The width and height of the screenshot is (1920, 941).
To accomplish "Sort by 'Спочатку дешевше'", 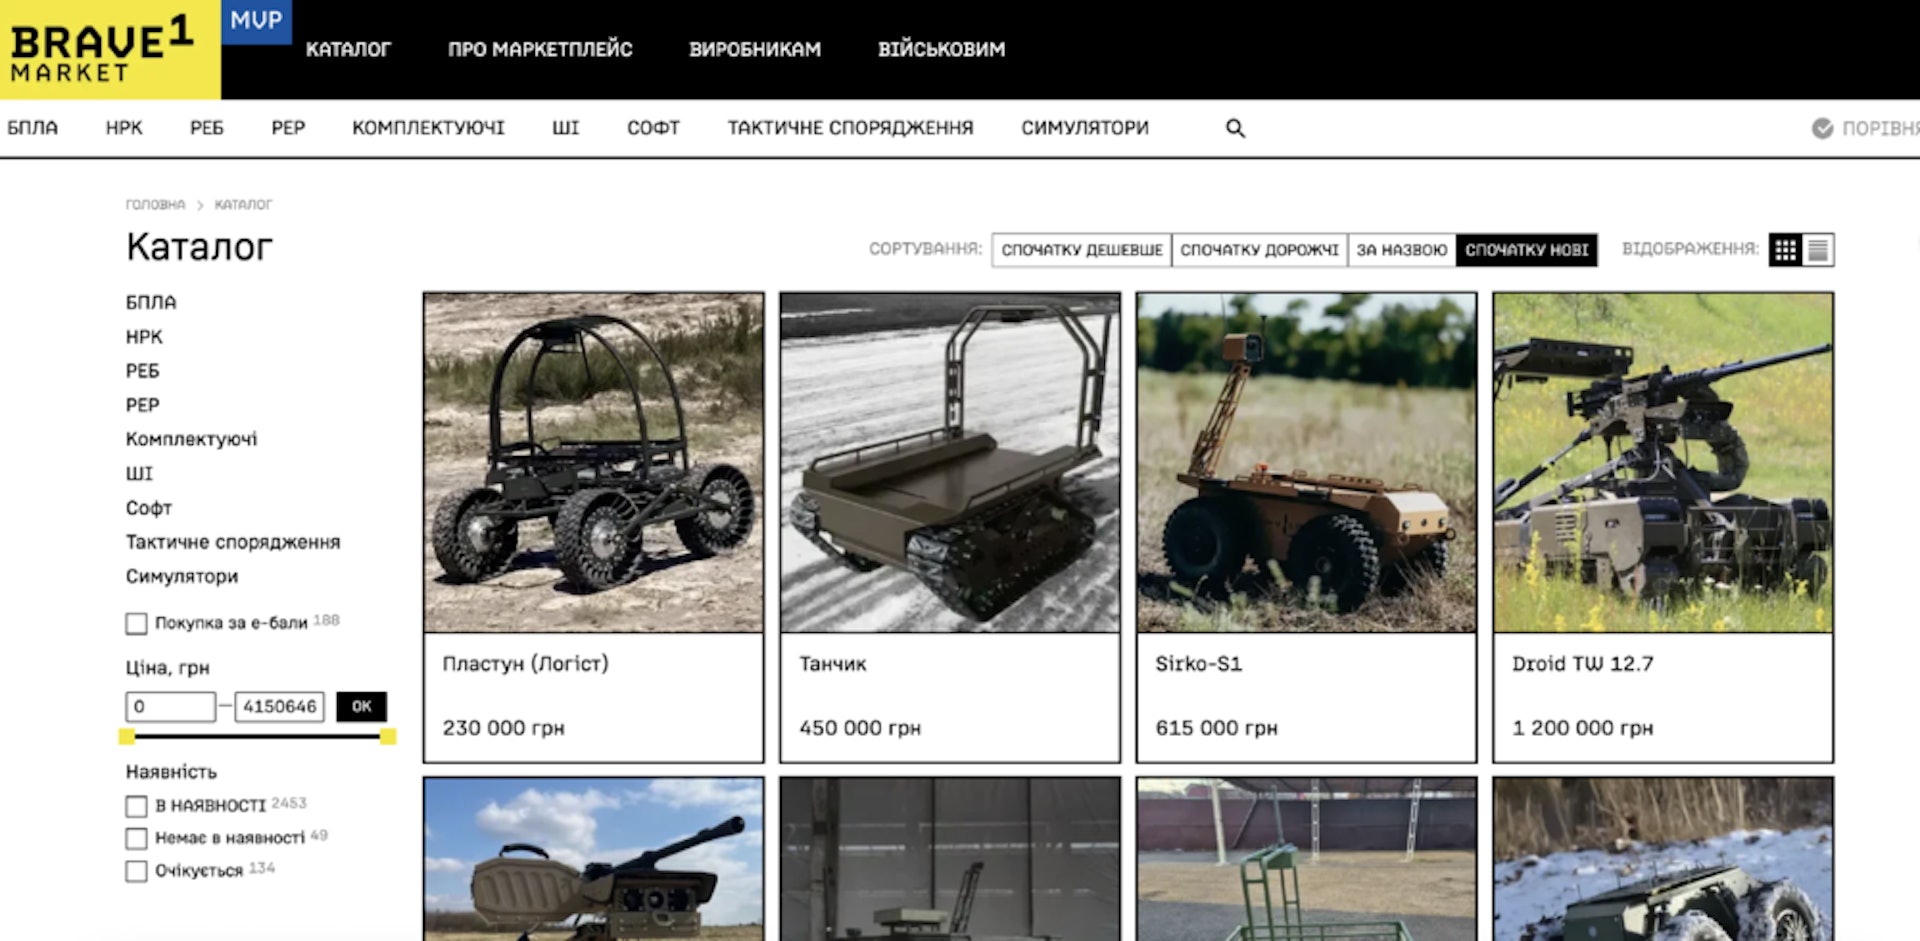I will pyautogui.click(x=1081, y=250).
